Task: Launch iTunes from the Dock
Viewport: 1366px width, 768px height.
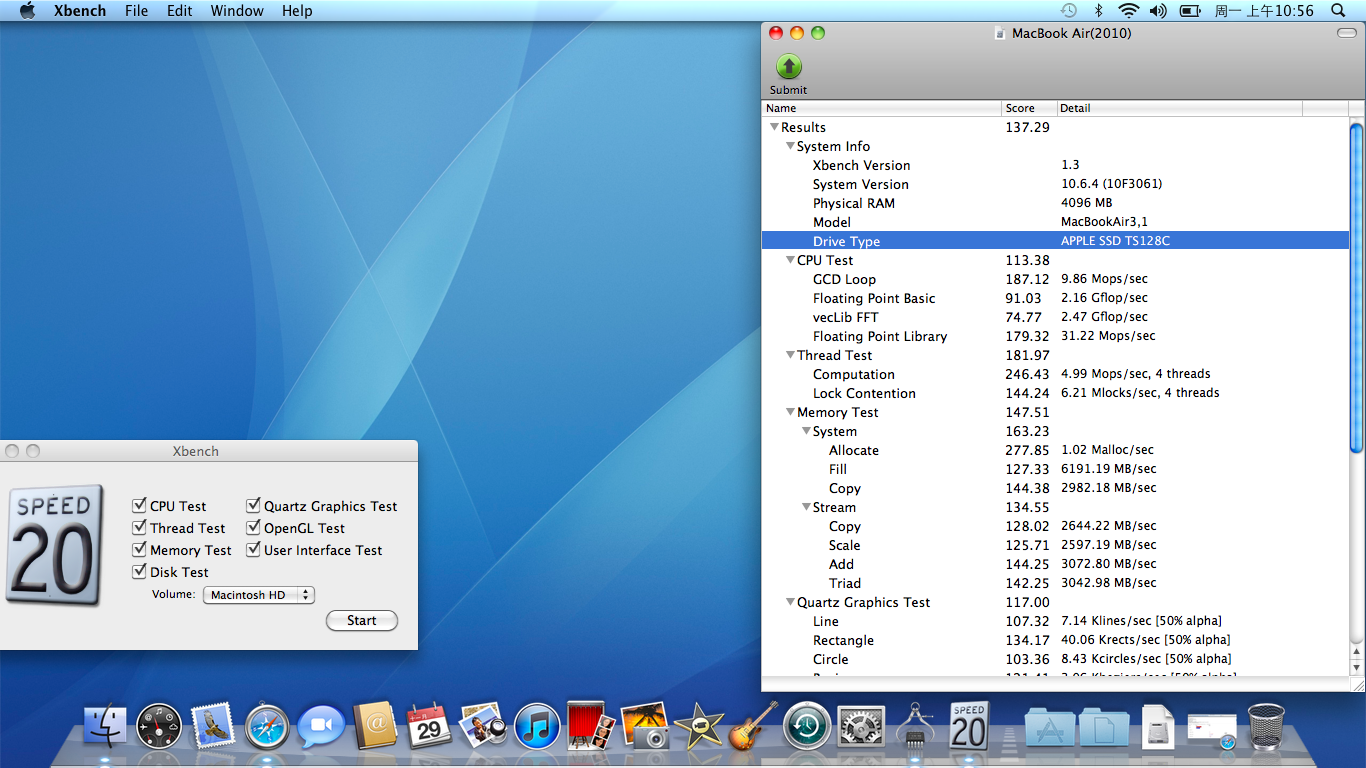Action: tap(537, 727)
